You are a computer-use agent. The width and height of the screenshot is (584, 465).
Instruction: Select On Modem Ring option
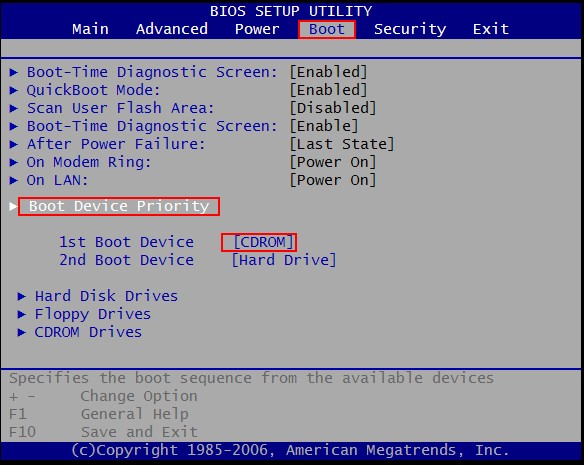pos(89,162)
